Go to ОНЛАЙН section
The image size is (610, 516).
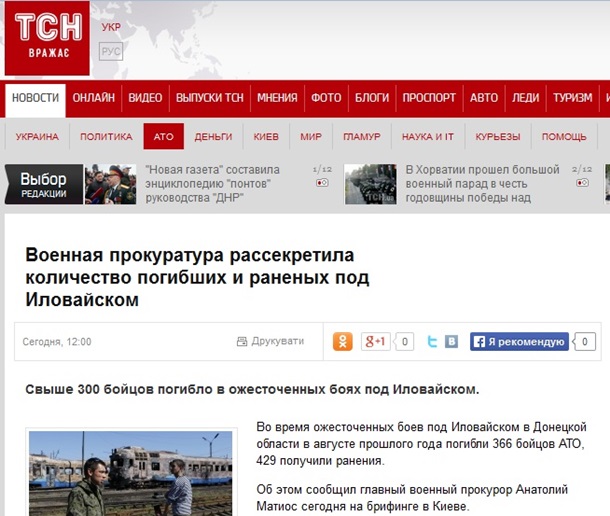[x=93, y=98]
